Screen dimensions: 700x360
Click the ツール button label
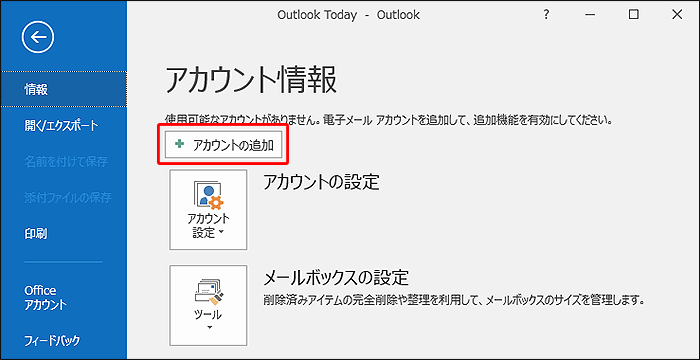(208, 314)
